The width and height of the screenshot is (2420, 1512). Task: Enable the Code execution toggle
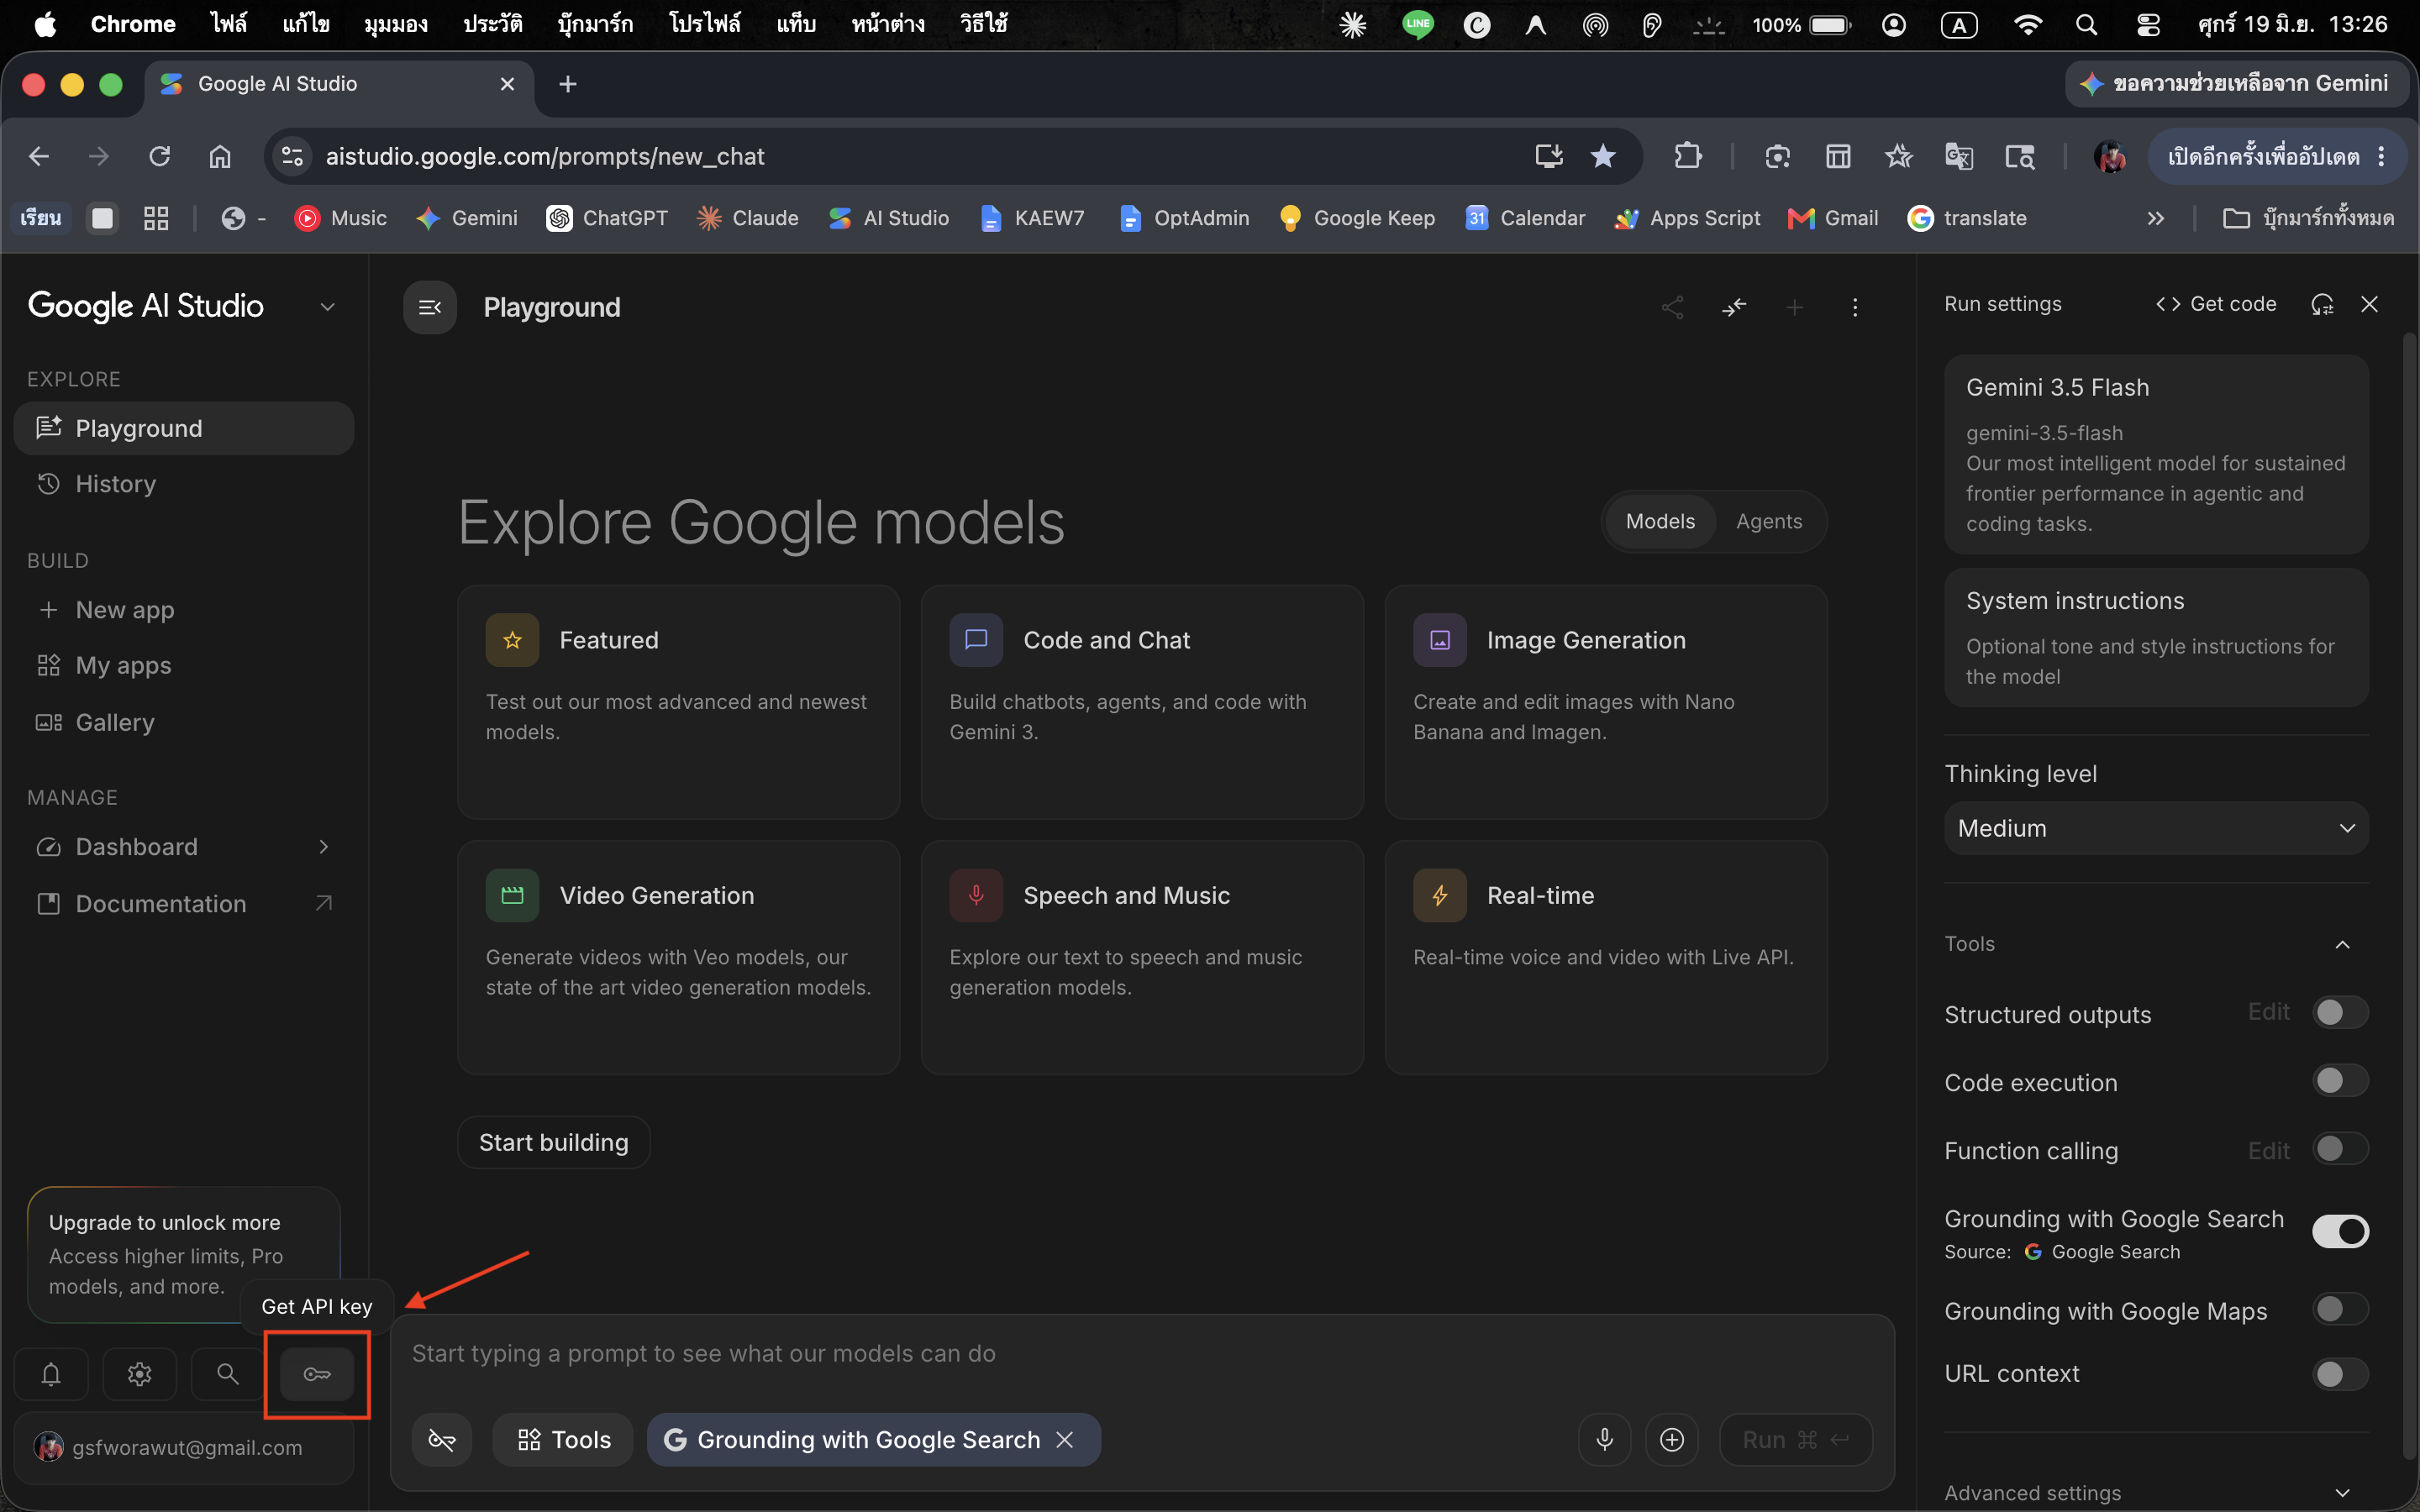(2340, 1081)
